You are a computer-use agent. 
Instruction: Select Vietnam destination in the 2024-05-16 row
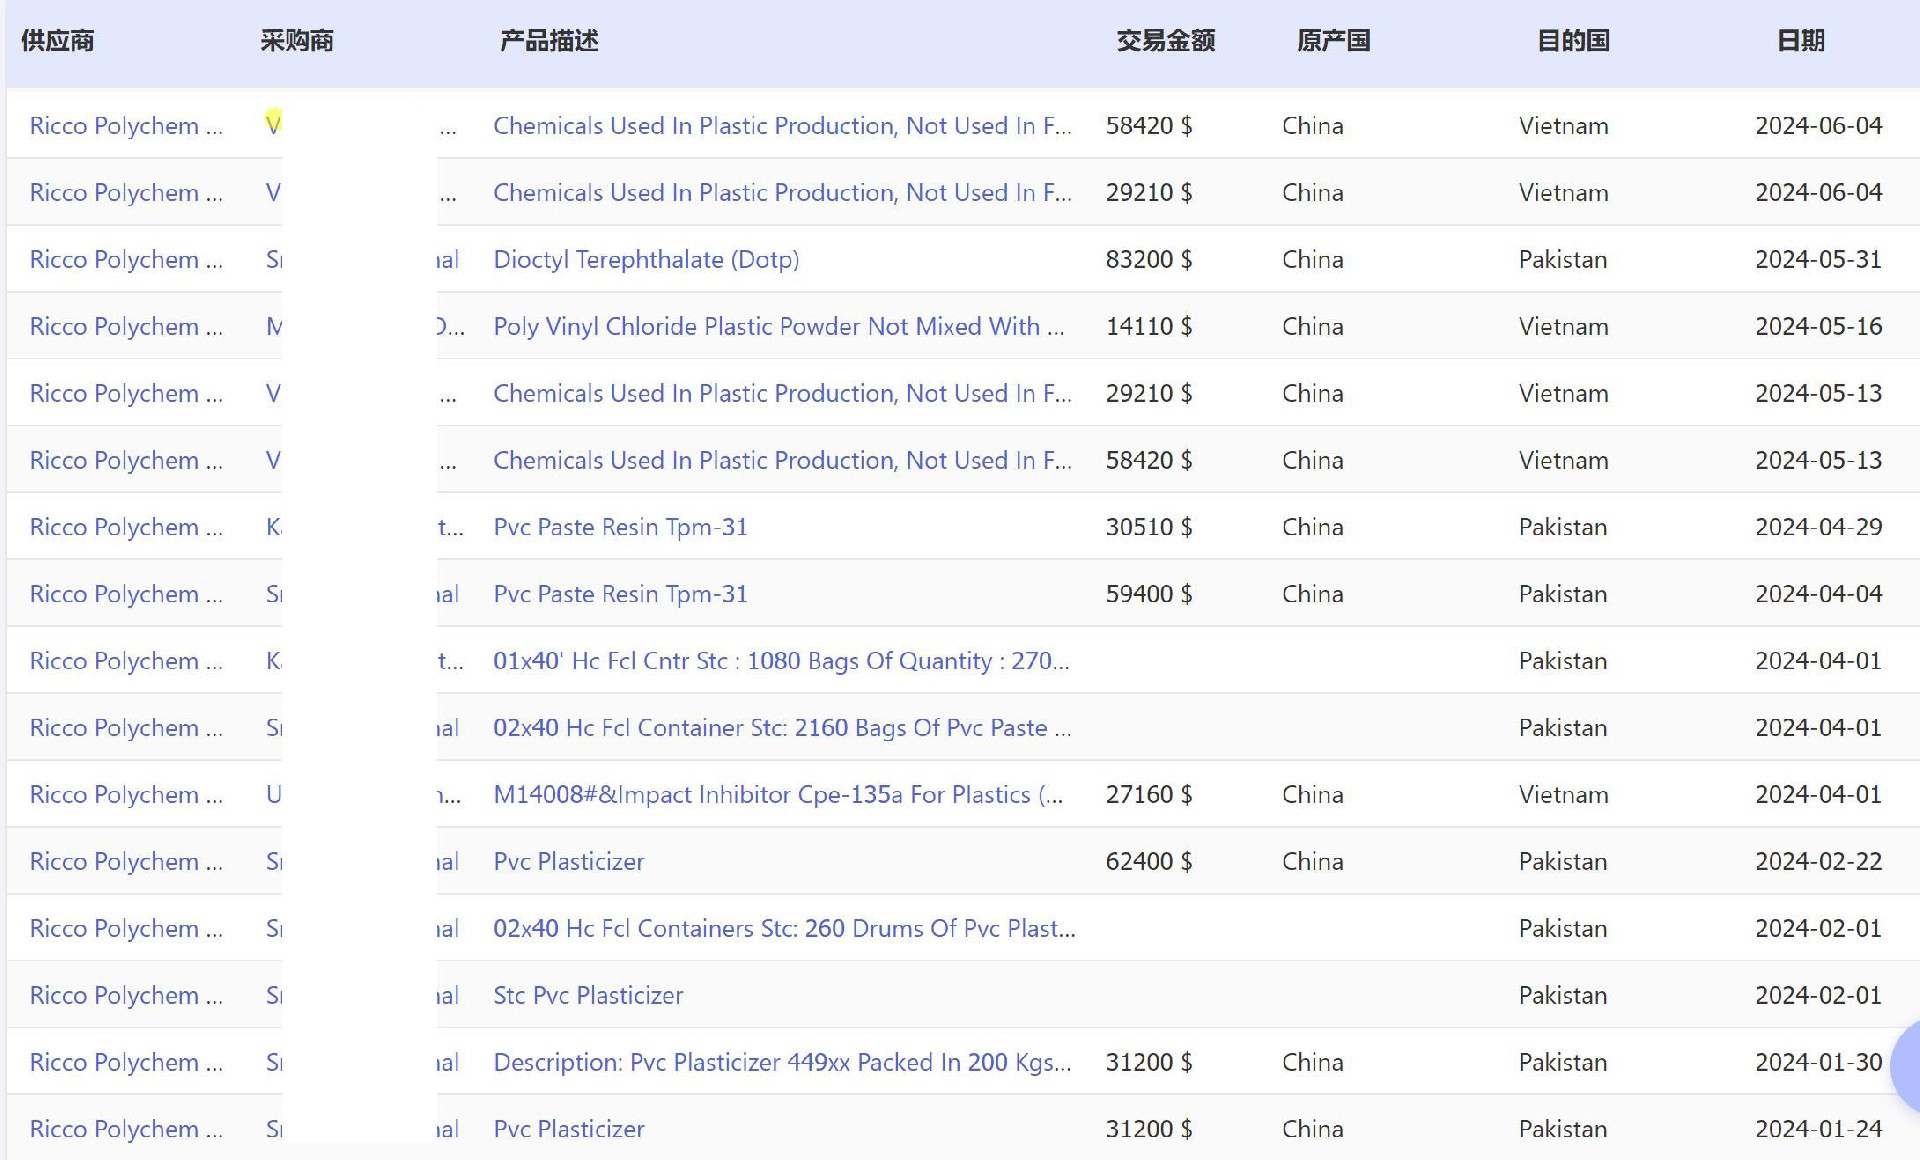pos(1564,327)
